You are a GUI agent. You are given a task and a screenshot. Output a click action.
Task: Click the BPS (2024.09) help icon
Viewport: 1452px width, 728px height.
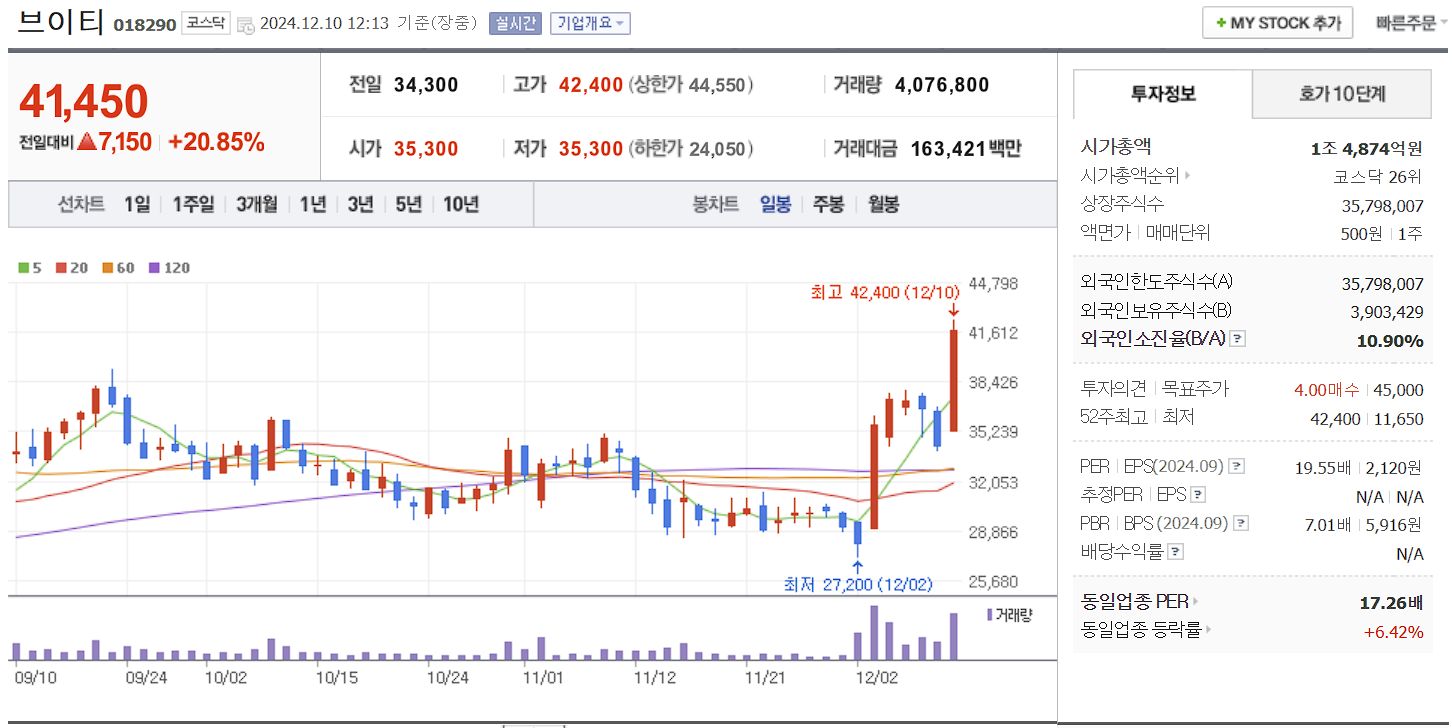pyautogui.click(x=1240, y=523)
